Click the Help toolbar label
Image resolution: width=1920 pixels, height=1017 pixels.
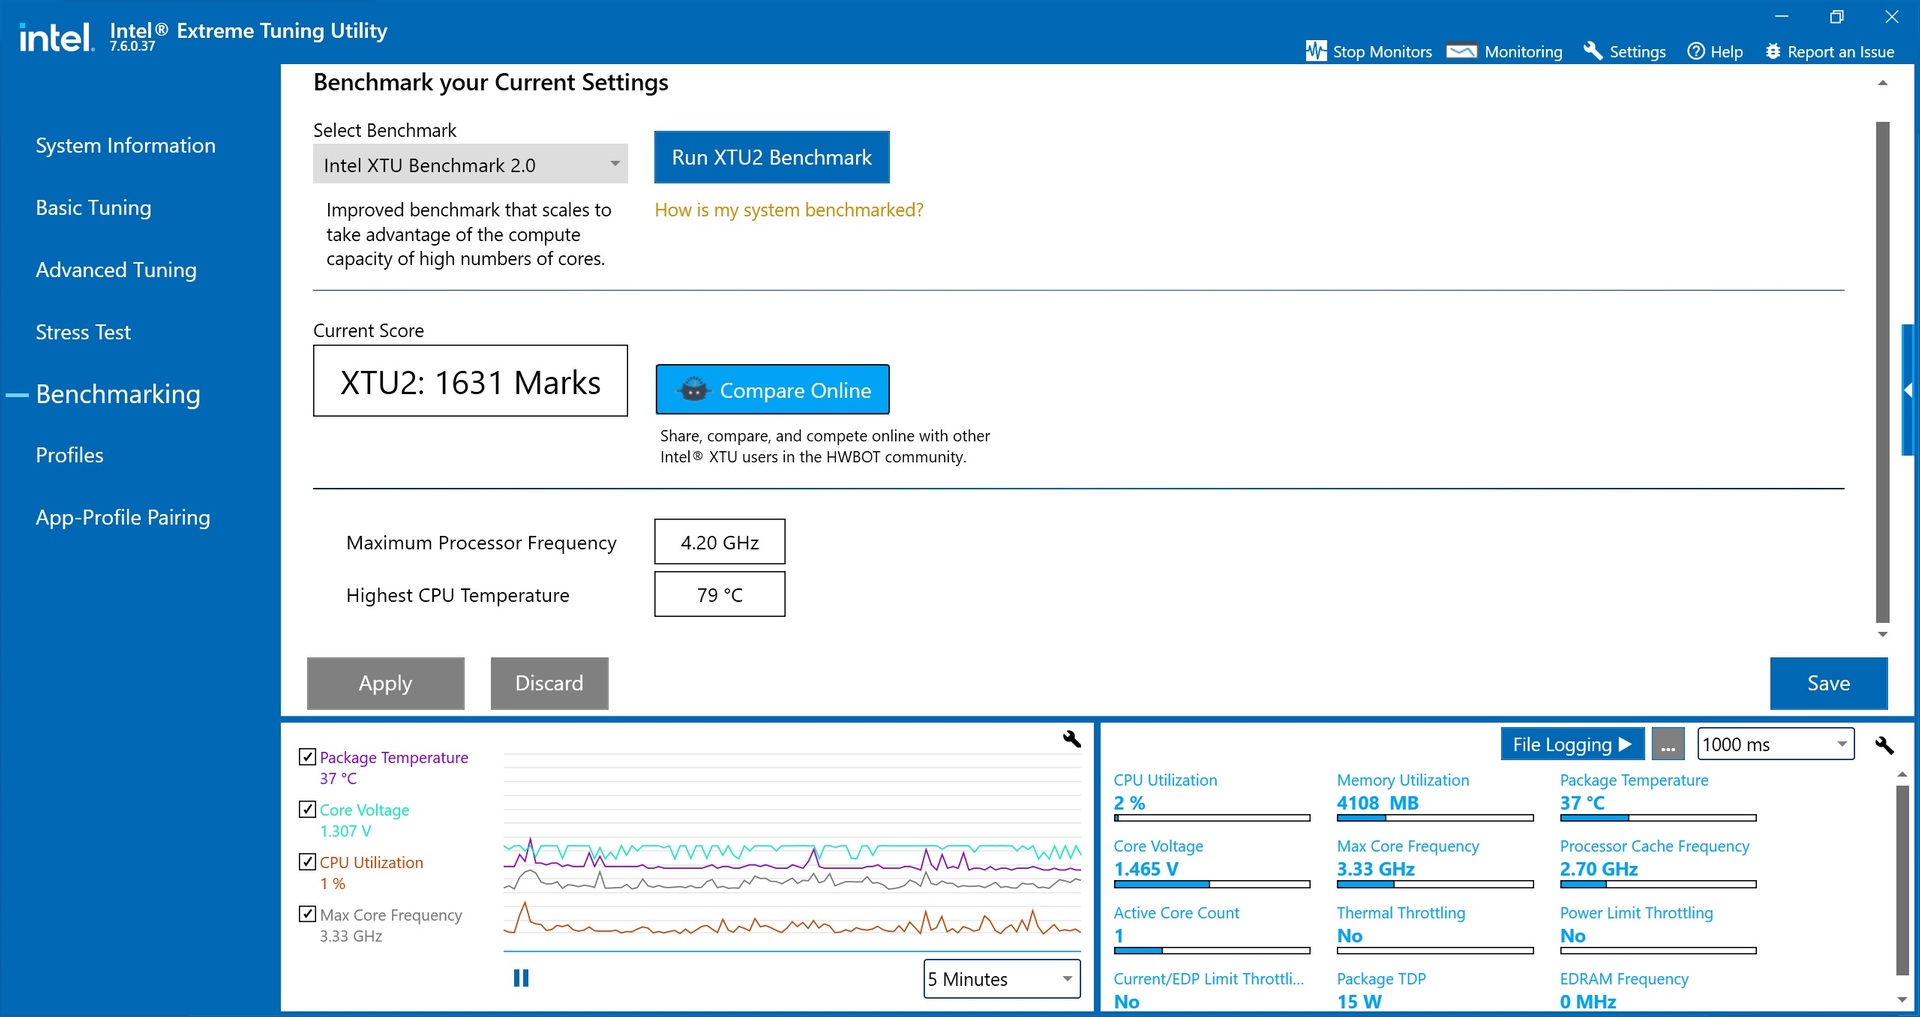tap(1726, 52)
